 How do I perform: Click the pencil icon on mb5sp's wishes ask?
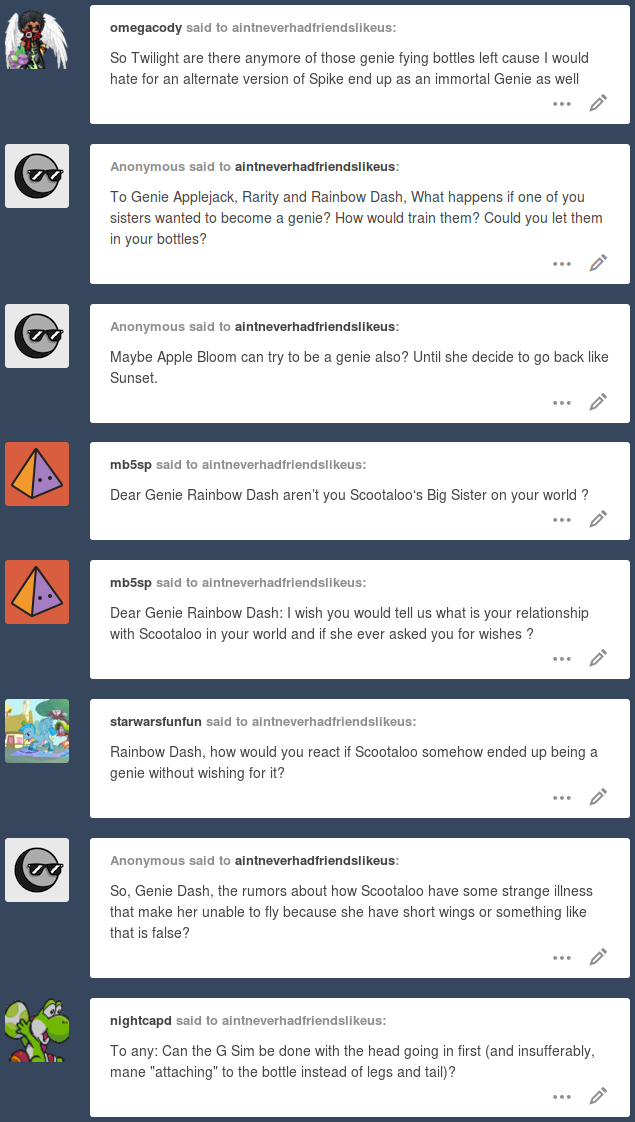(598, 658)
